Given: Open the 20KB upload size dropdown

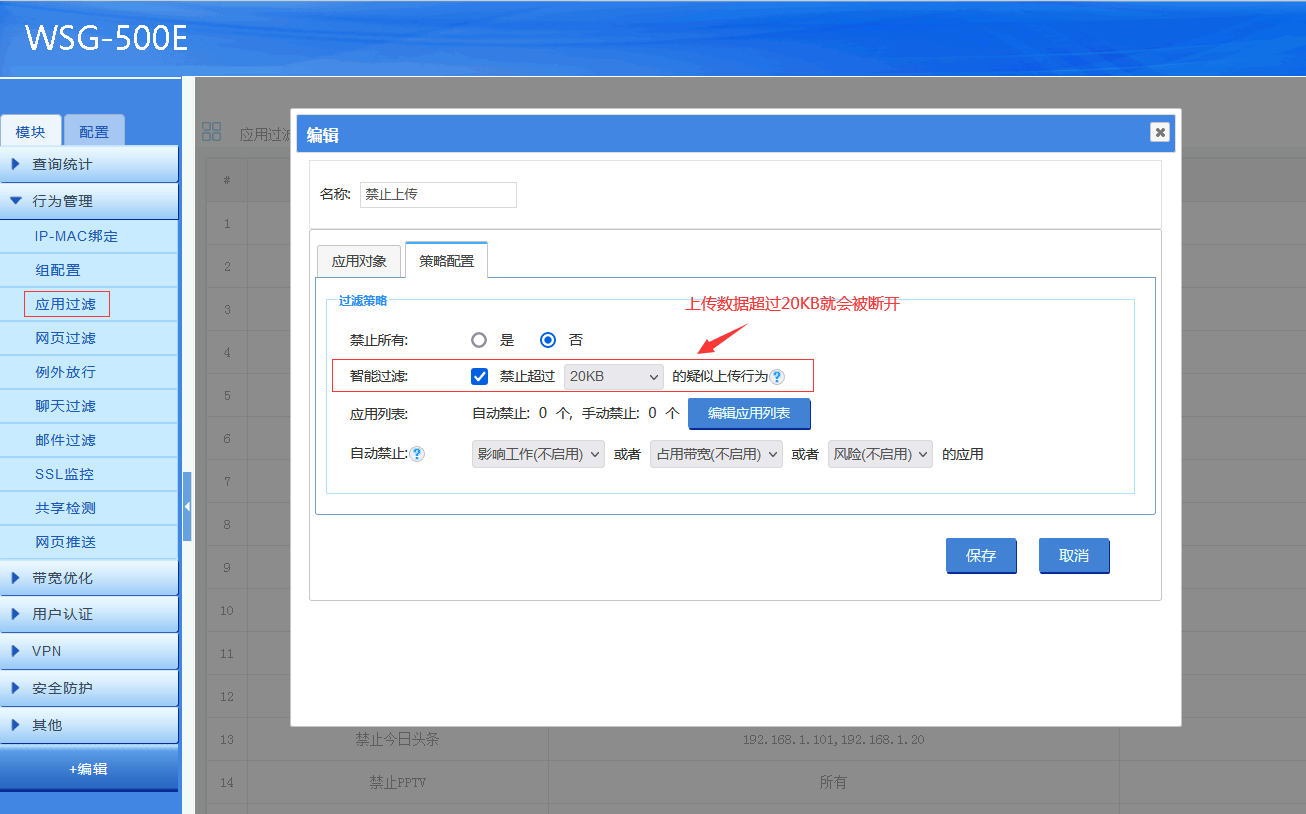Looking at the screenshot, I should point(614,377).
